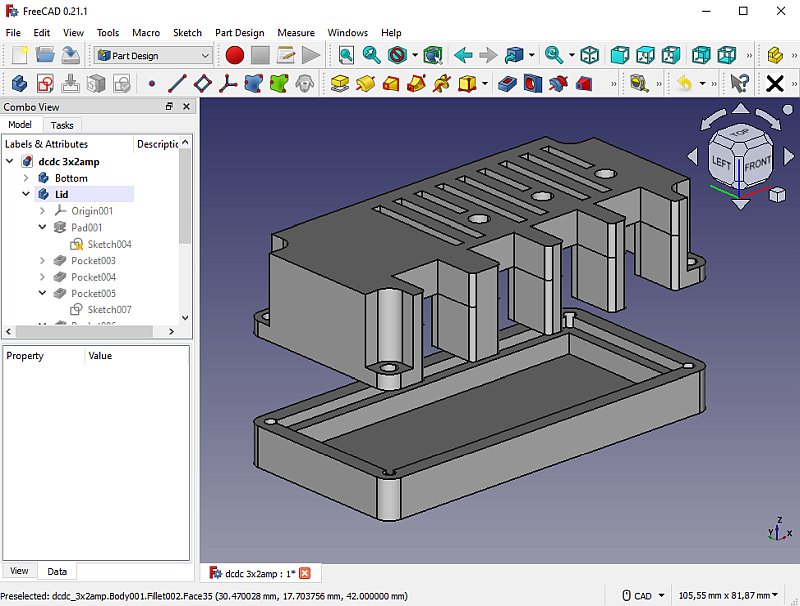
Task: Click the Pocket tool icon
Action: click(x=507, y=83)
